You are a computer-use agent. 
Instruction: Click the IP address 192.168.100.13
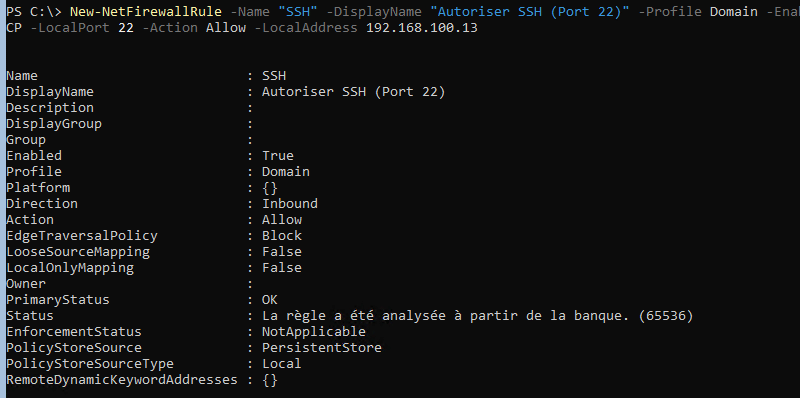[x=422, y=28]
